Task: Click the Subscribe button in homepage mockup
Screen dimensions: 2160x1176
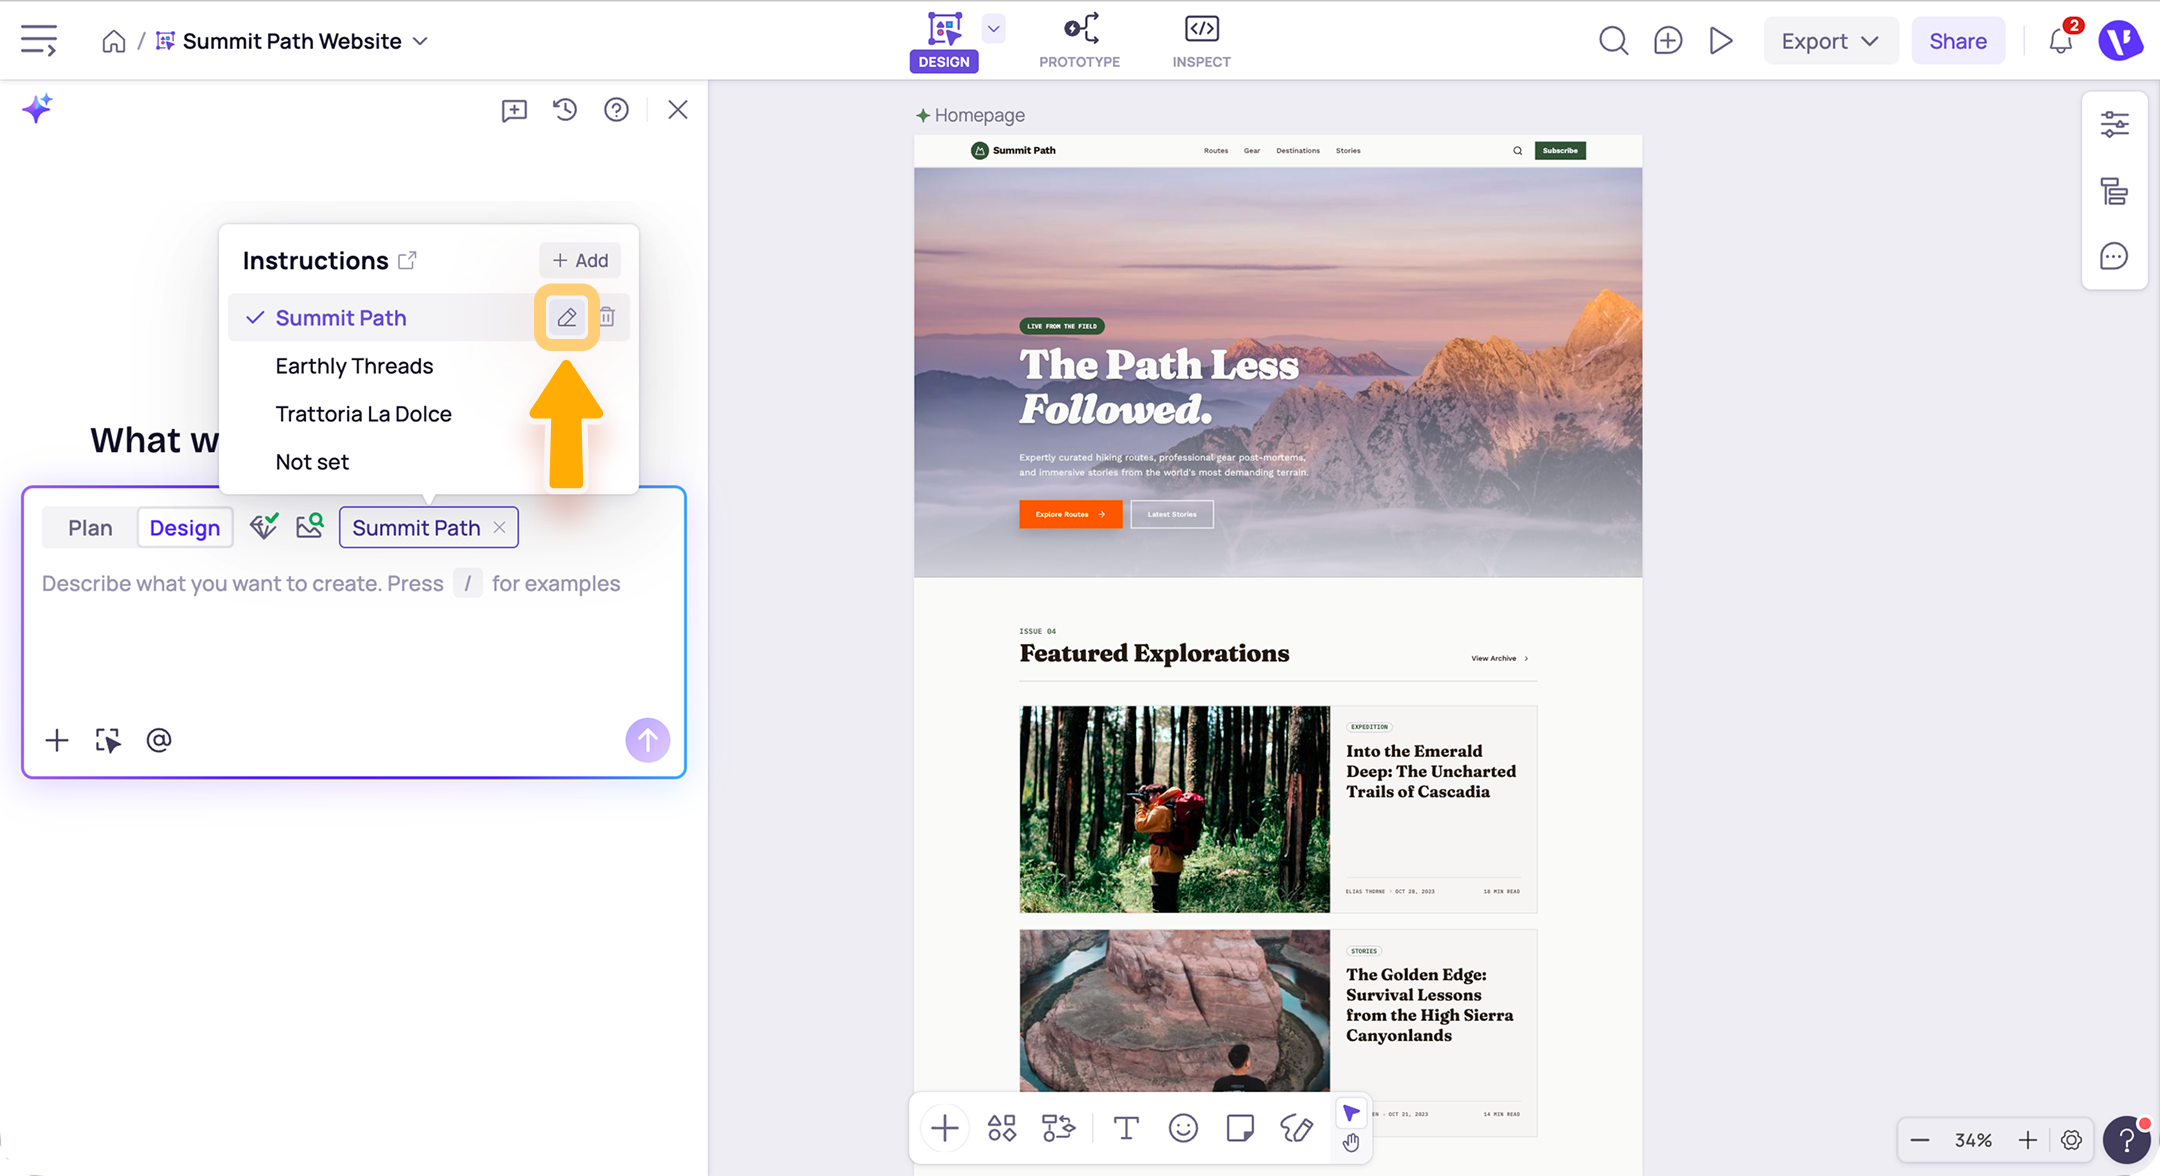Action: [1560, 151]
